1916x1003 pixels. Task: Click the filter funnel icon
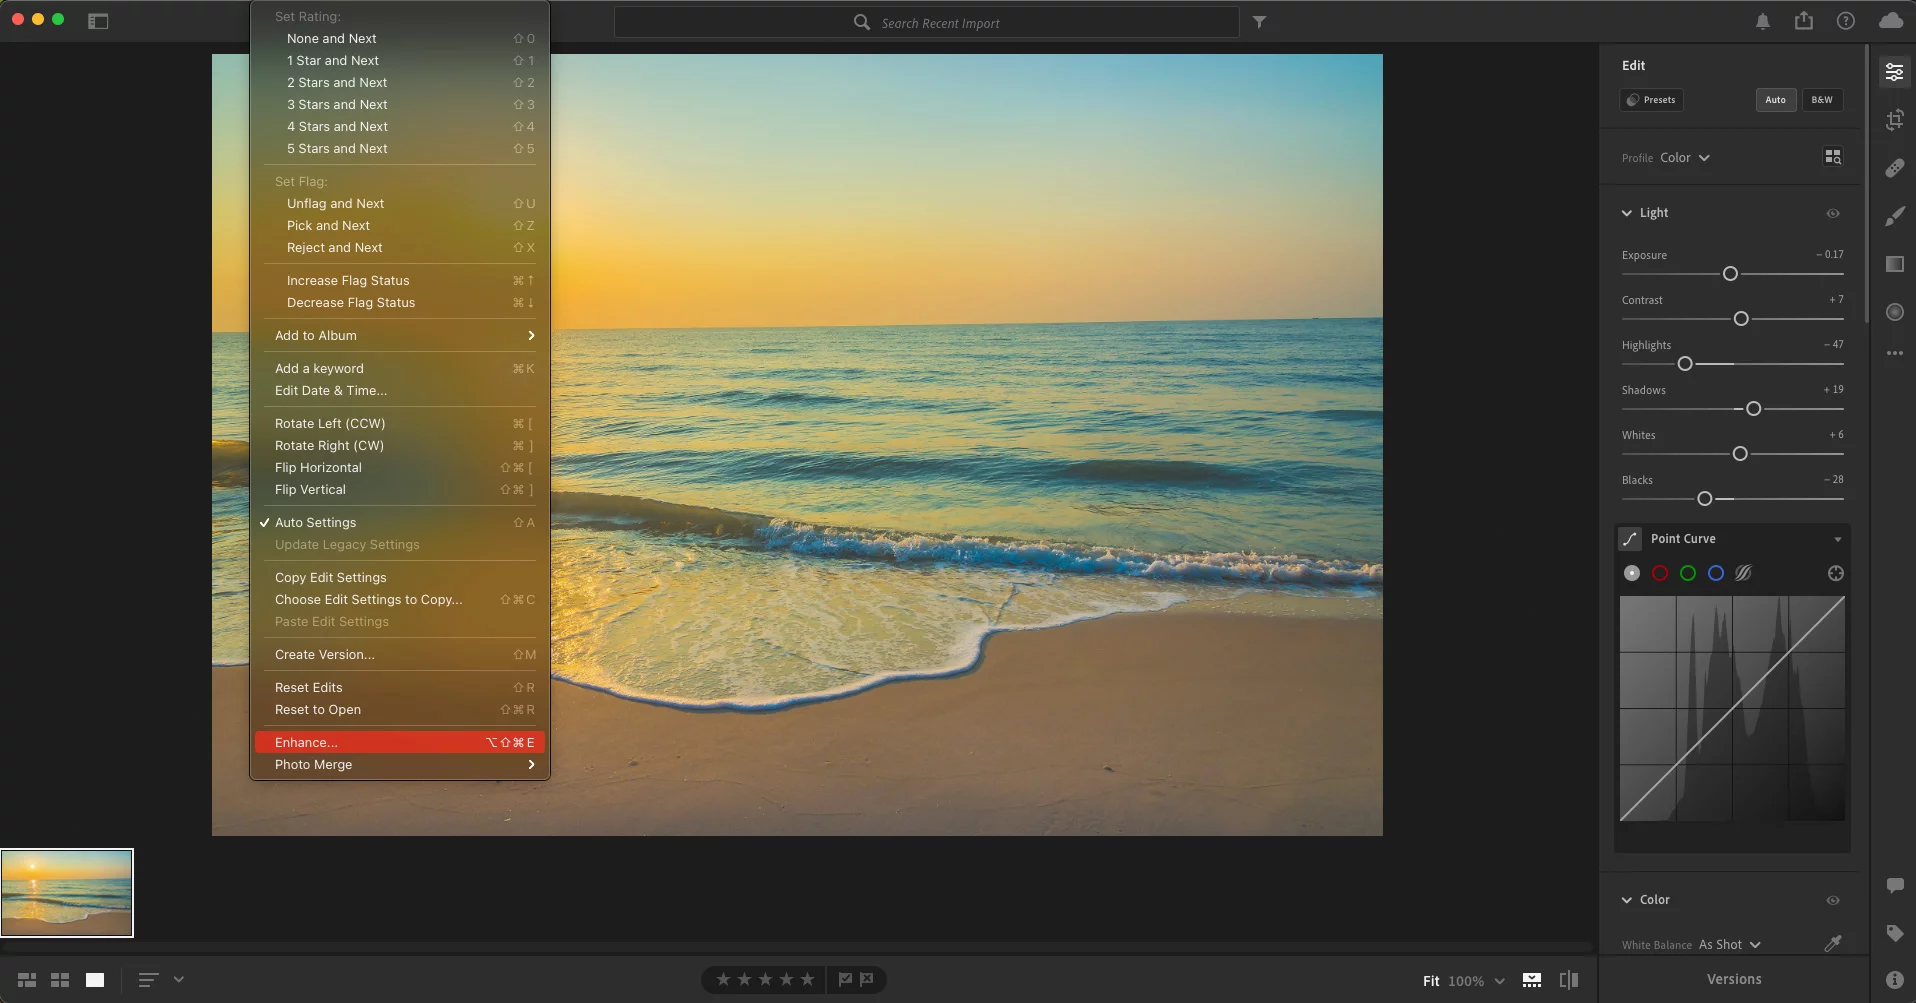coord(1259,22)
